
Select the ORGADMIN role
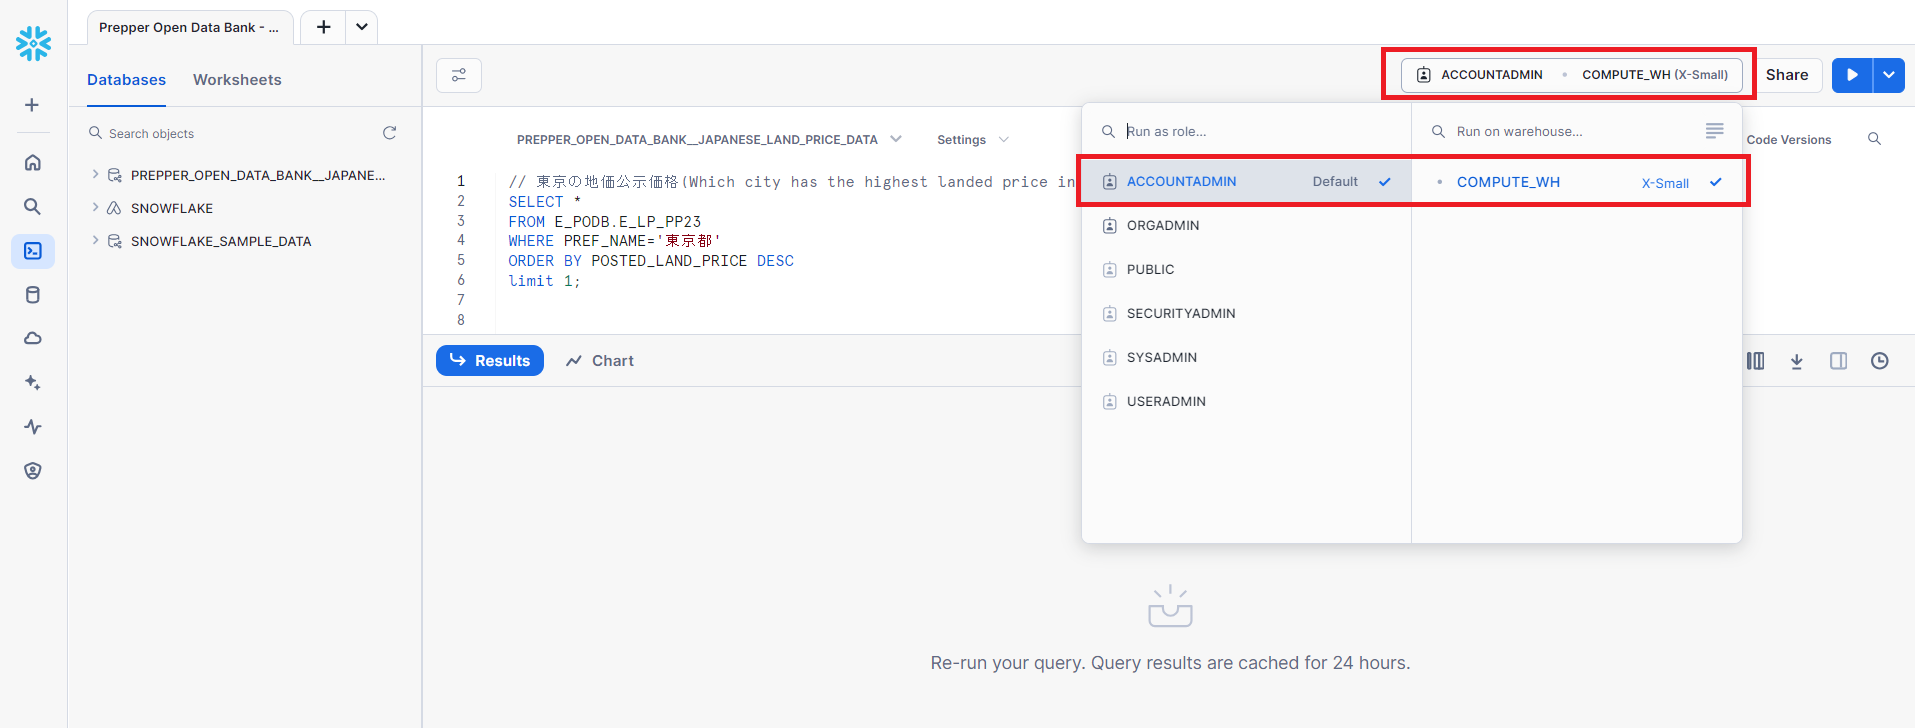pyautogui.click(x=1246, y=226)
